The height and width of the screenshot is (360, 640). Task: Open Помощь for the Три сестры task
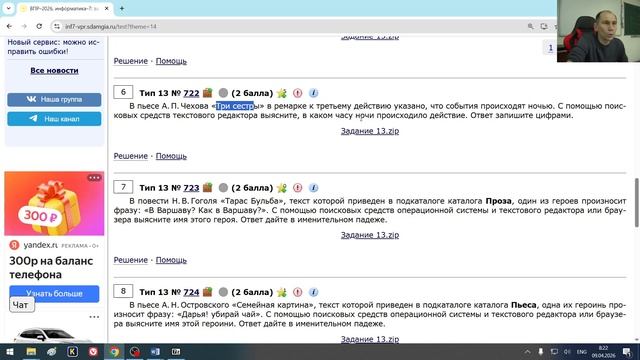[171, 156]
